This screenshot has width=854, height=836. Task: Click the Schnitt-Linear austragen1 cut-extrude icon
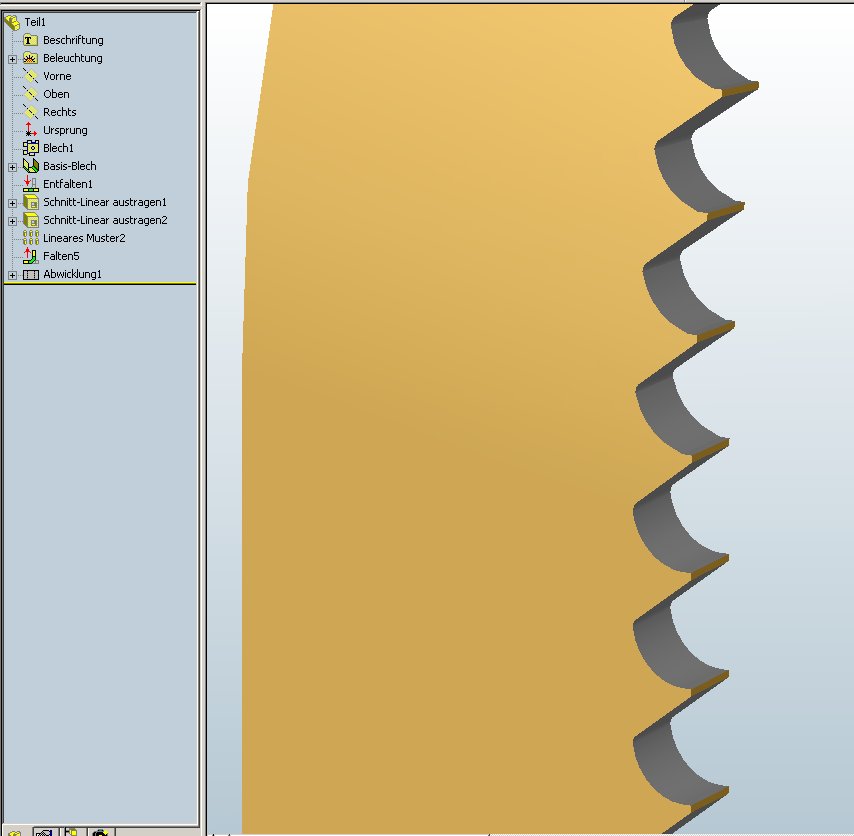[x=30, y=202]
